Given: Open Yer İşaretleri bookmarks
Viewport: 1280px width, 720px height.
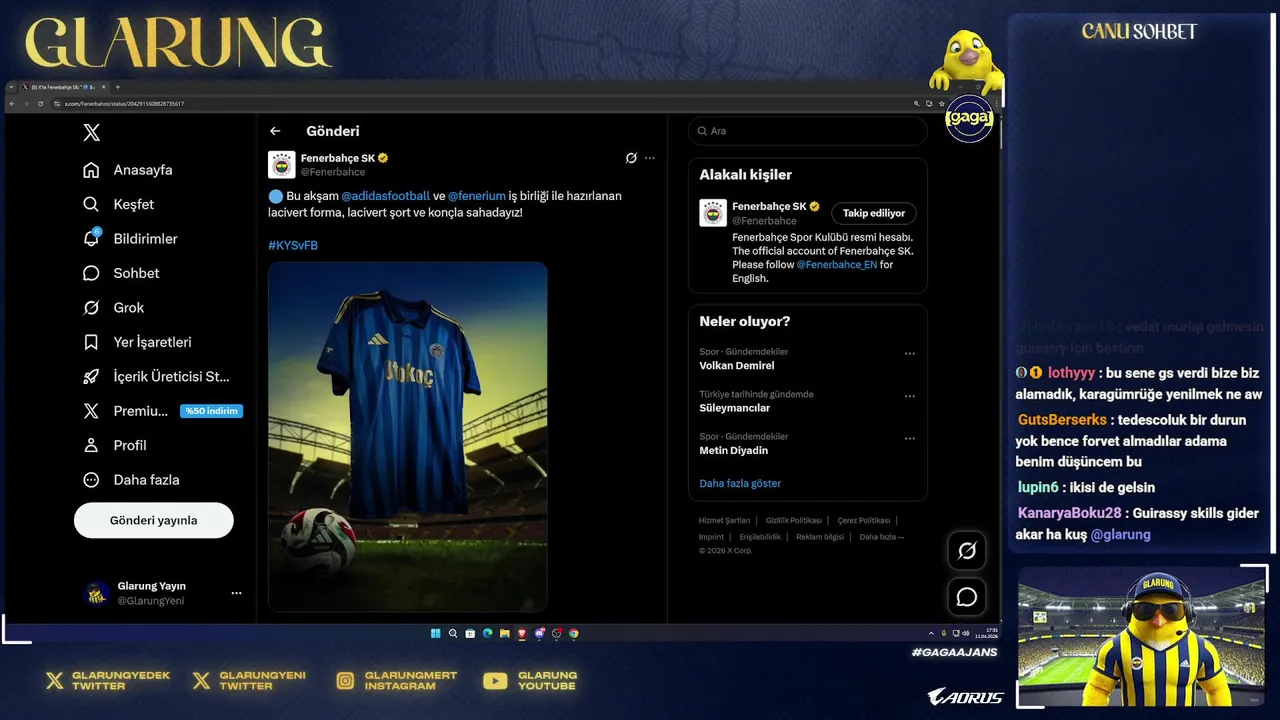Looking at the screenshot, I should click(137, 342).
